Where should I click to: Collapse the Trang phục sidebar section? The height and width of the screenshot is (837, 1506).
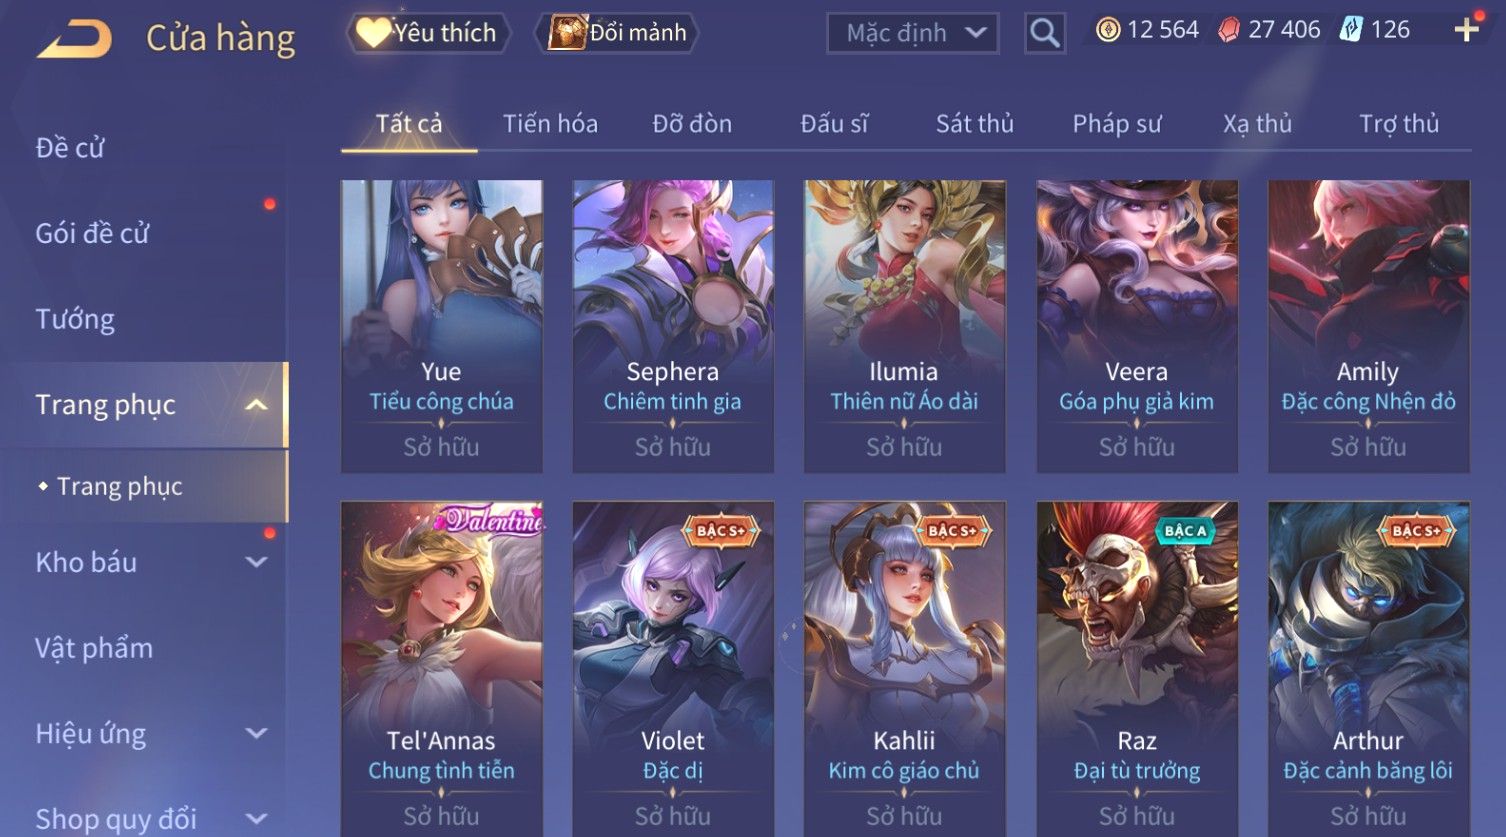coord(256,405)
